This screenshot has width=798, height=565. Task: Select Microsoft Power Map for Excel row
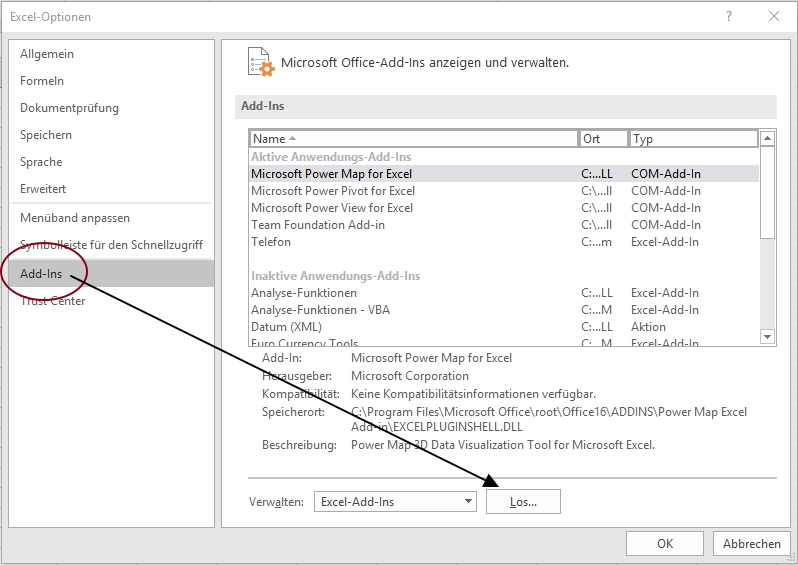[x=504, y=174]
